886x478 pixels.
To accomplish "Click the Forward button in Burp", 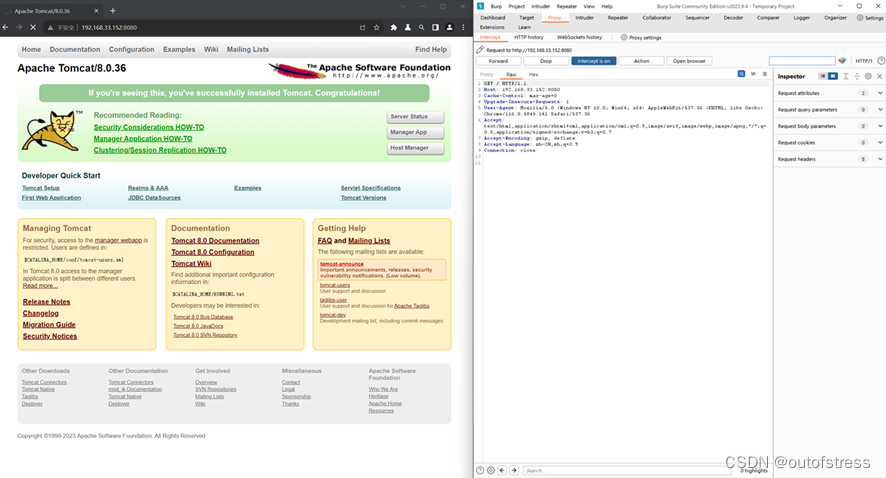I will pyautogui.click(x=498, y=61).
